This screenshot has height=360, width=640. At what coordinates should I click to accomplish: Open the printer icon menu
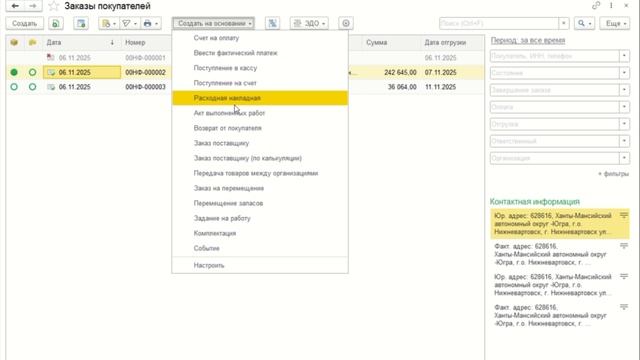[x=151, y=24]
